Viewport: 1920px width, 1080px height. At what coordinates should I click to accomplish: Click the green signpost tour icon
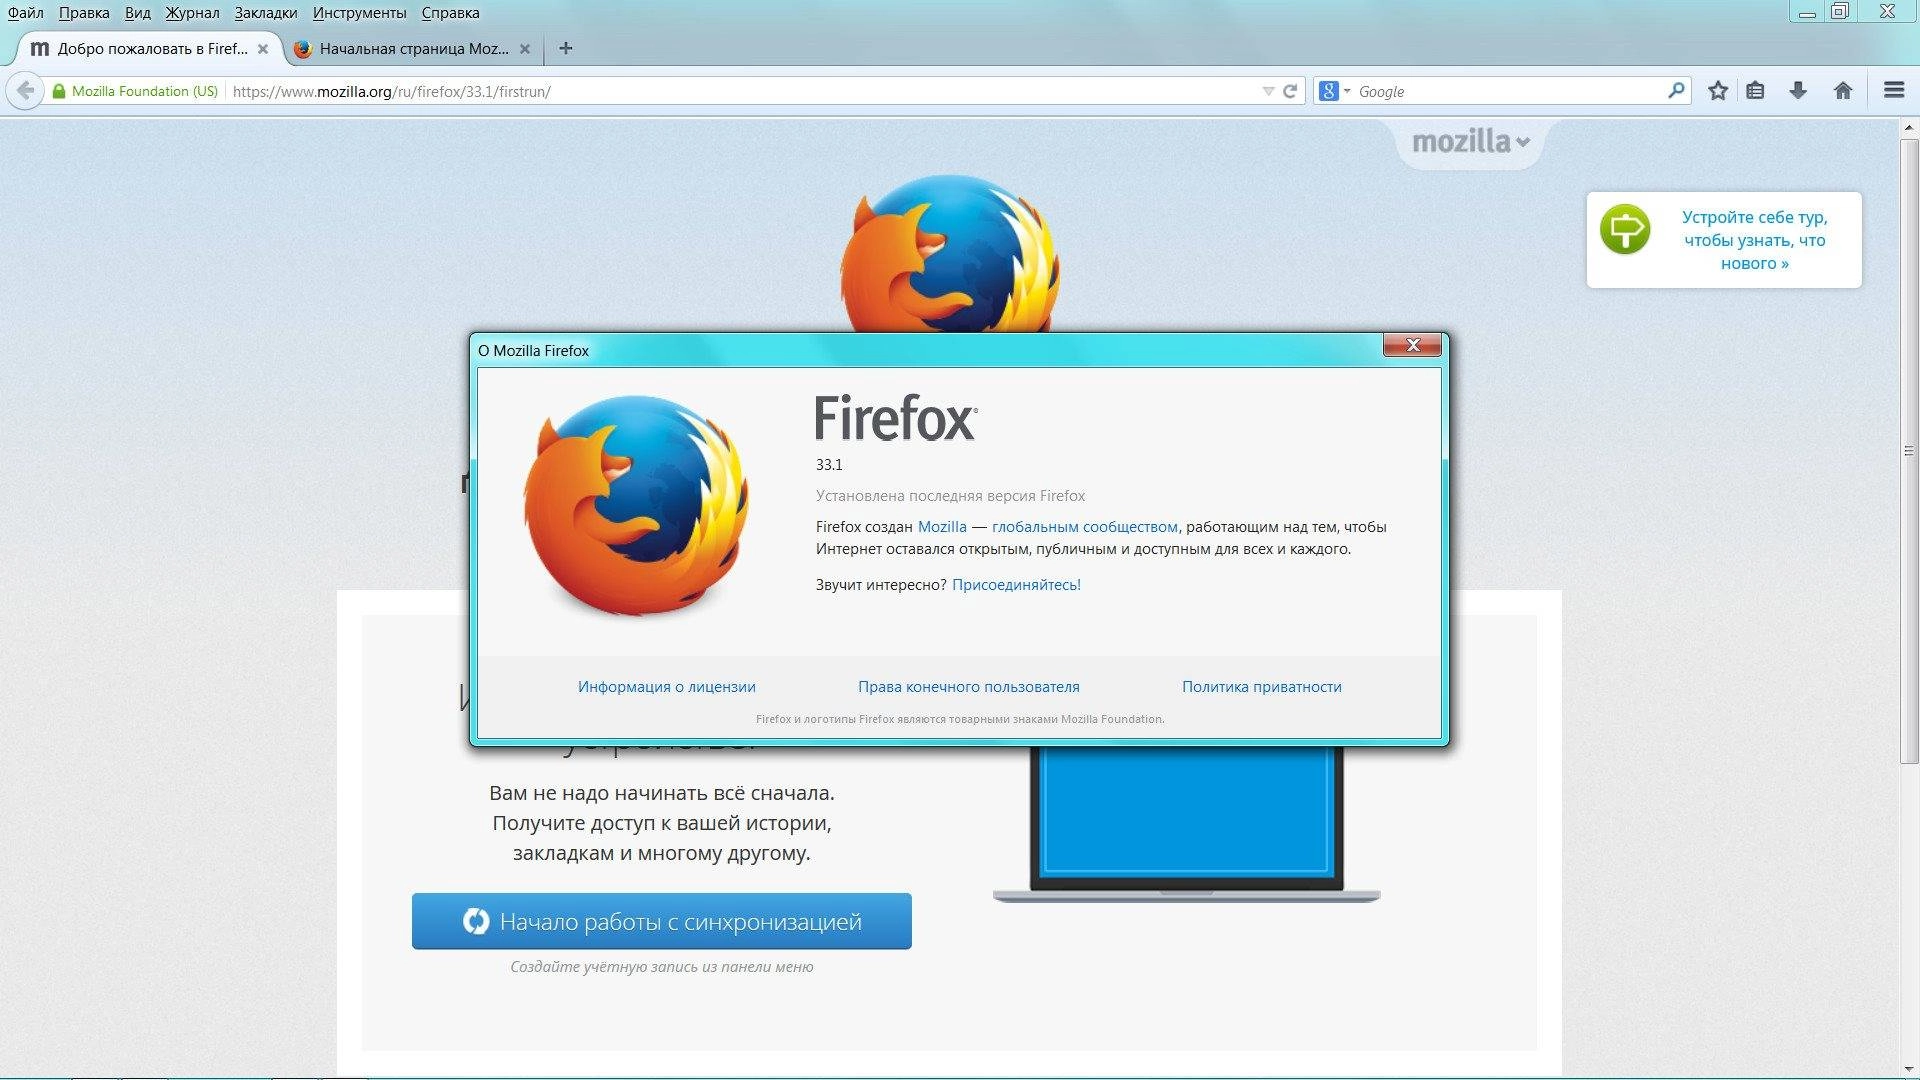(x=1625, y=229)
